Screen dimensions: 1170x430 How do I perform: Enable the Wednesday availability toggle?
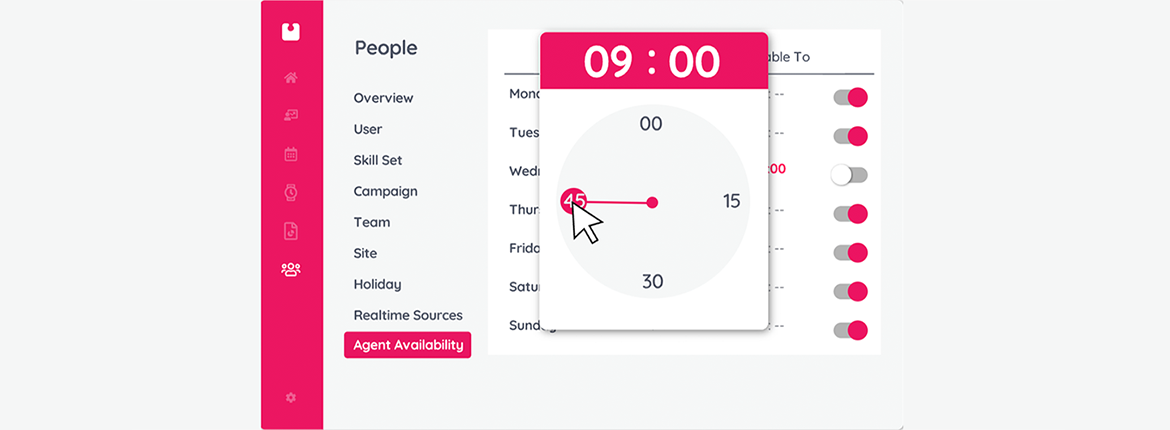849,175
